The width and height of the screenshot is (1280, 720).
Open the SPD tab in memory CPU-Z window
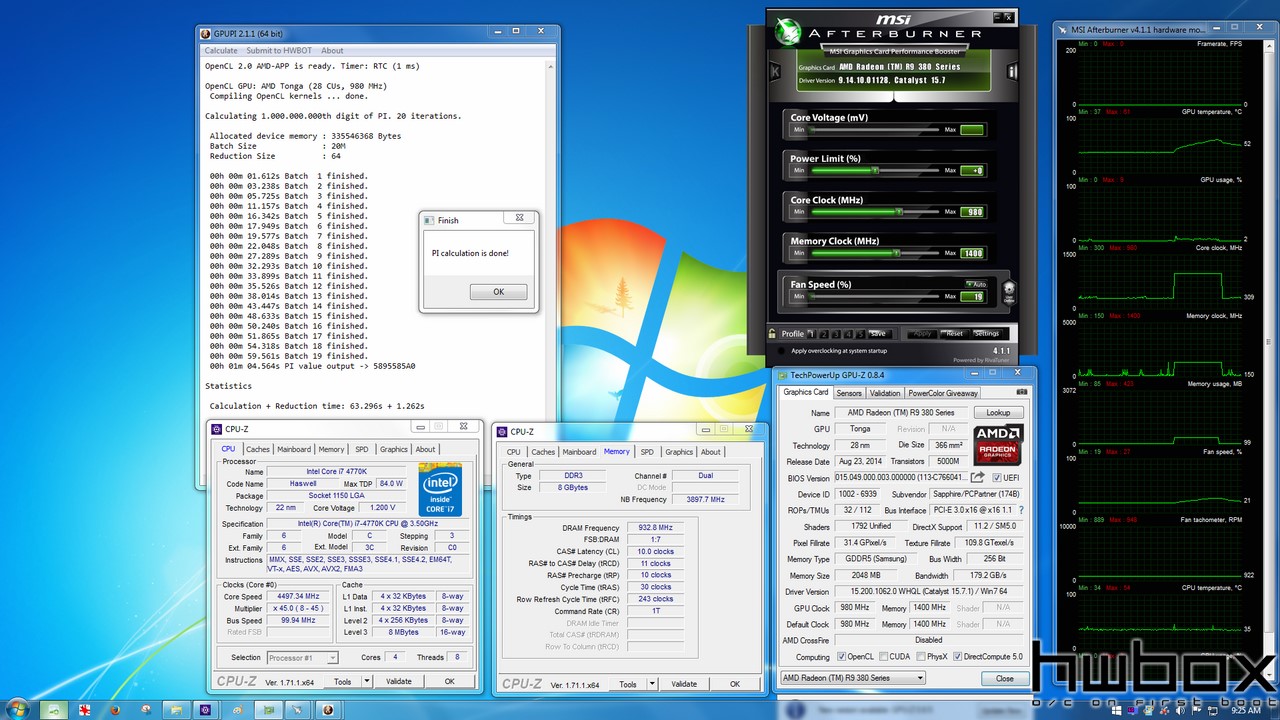click(647, 452)
